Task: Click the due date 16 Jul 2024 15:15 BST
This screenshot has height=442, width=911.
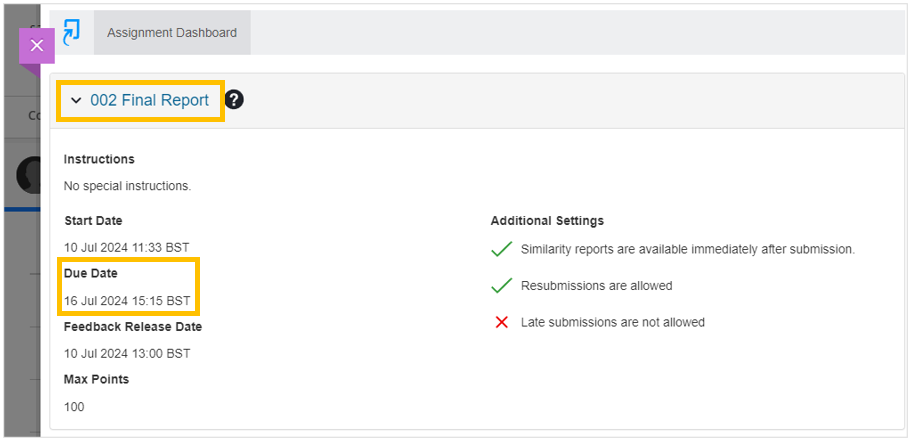Action: (x=127, y=301)
